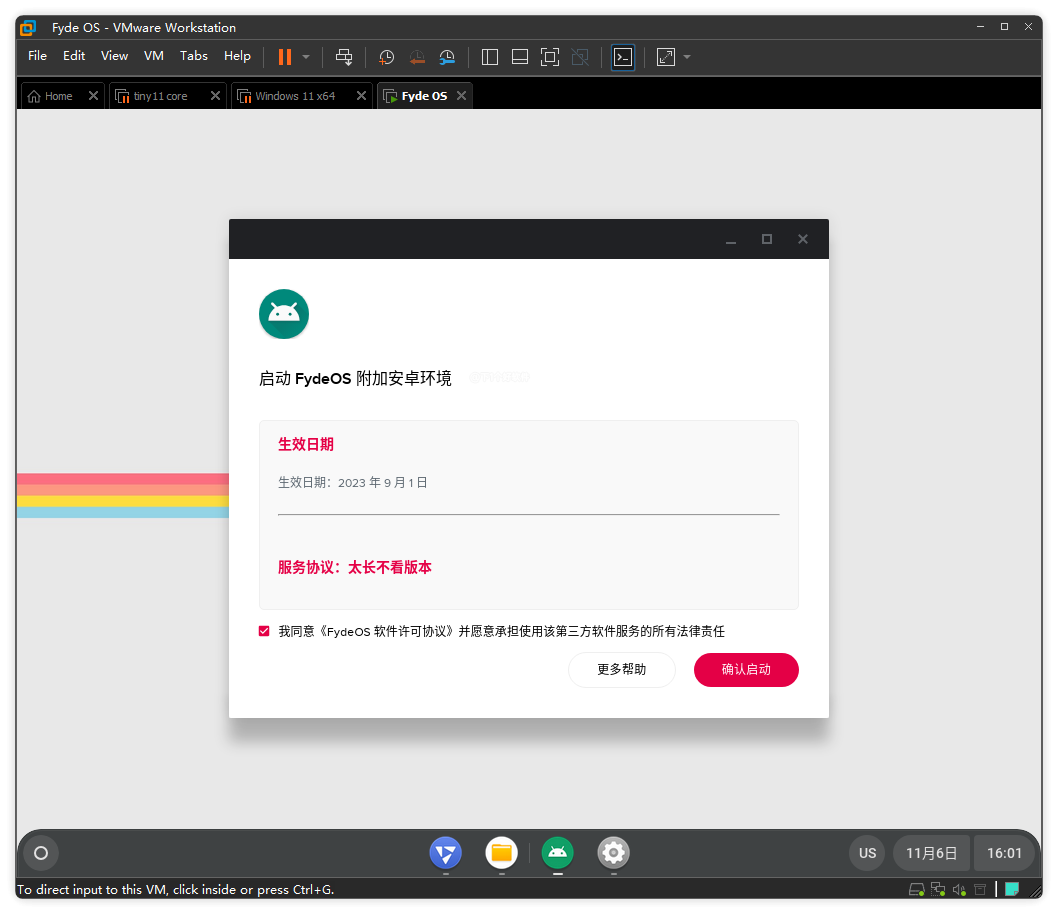Click the 更多帮助 button
The width and height of the screenshot is (1058, 914).
(622, 670)
